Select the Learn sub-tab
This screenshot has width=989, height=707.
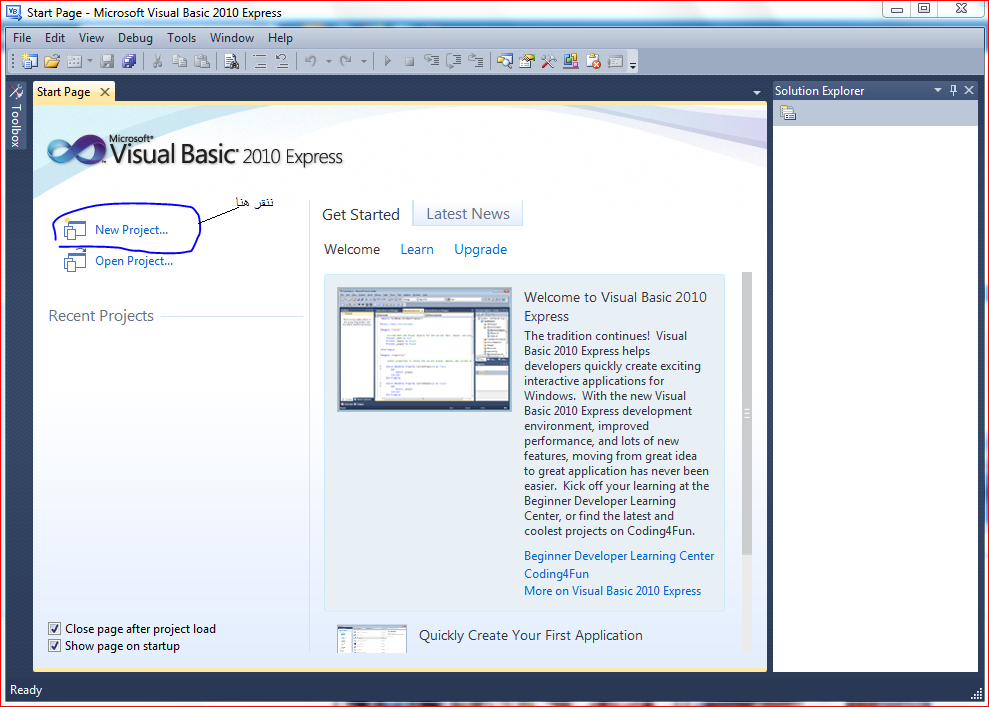click(417, 249)
